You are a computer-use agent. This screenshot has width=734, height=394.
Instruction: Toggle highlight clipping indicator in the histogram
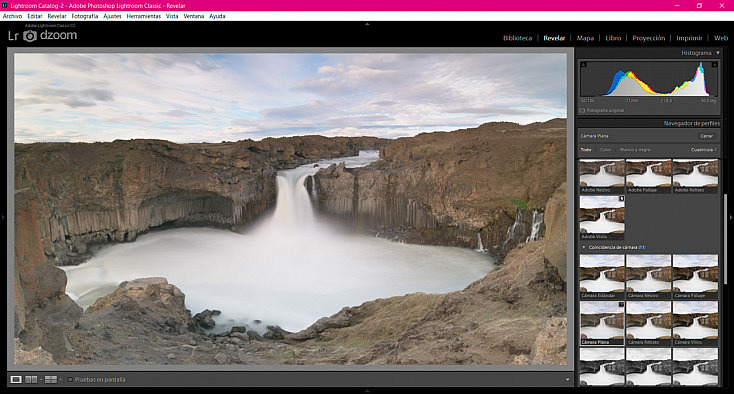tap(715, 65)
